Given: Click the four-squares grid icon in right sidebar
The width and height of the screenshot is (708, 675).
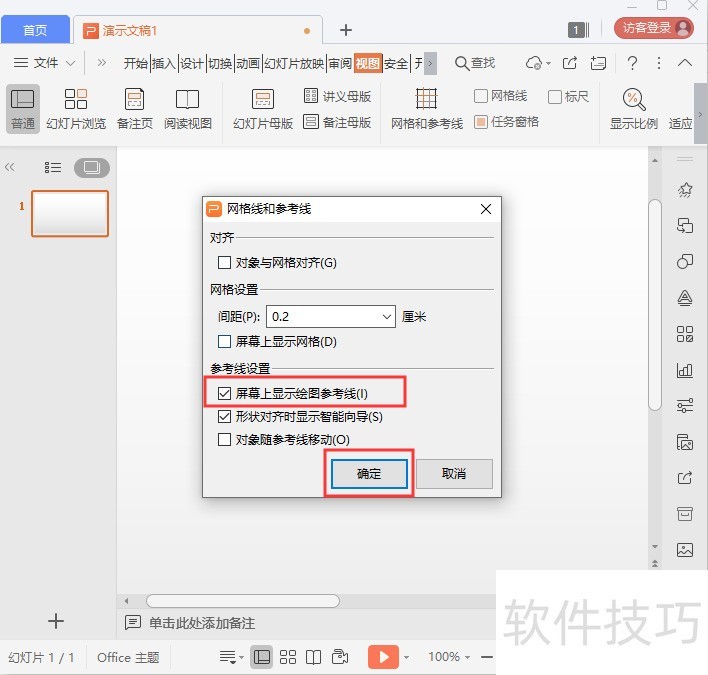Looking at the screenshot, I should tap(685, 334).
